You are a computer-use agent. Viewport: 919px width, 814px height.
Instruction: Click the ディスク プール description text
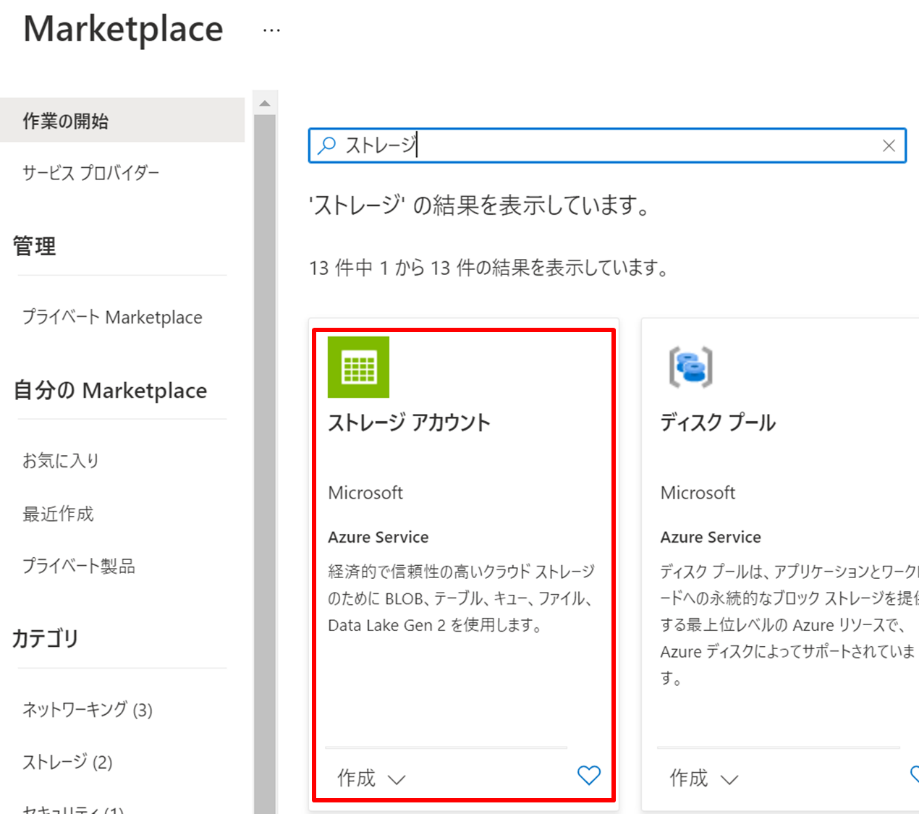click(x=789, y=625)
